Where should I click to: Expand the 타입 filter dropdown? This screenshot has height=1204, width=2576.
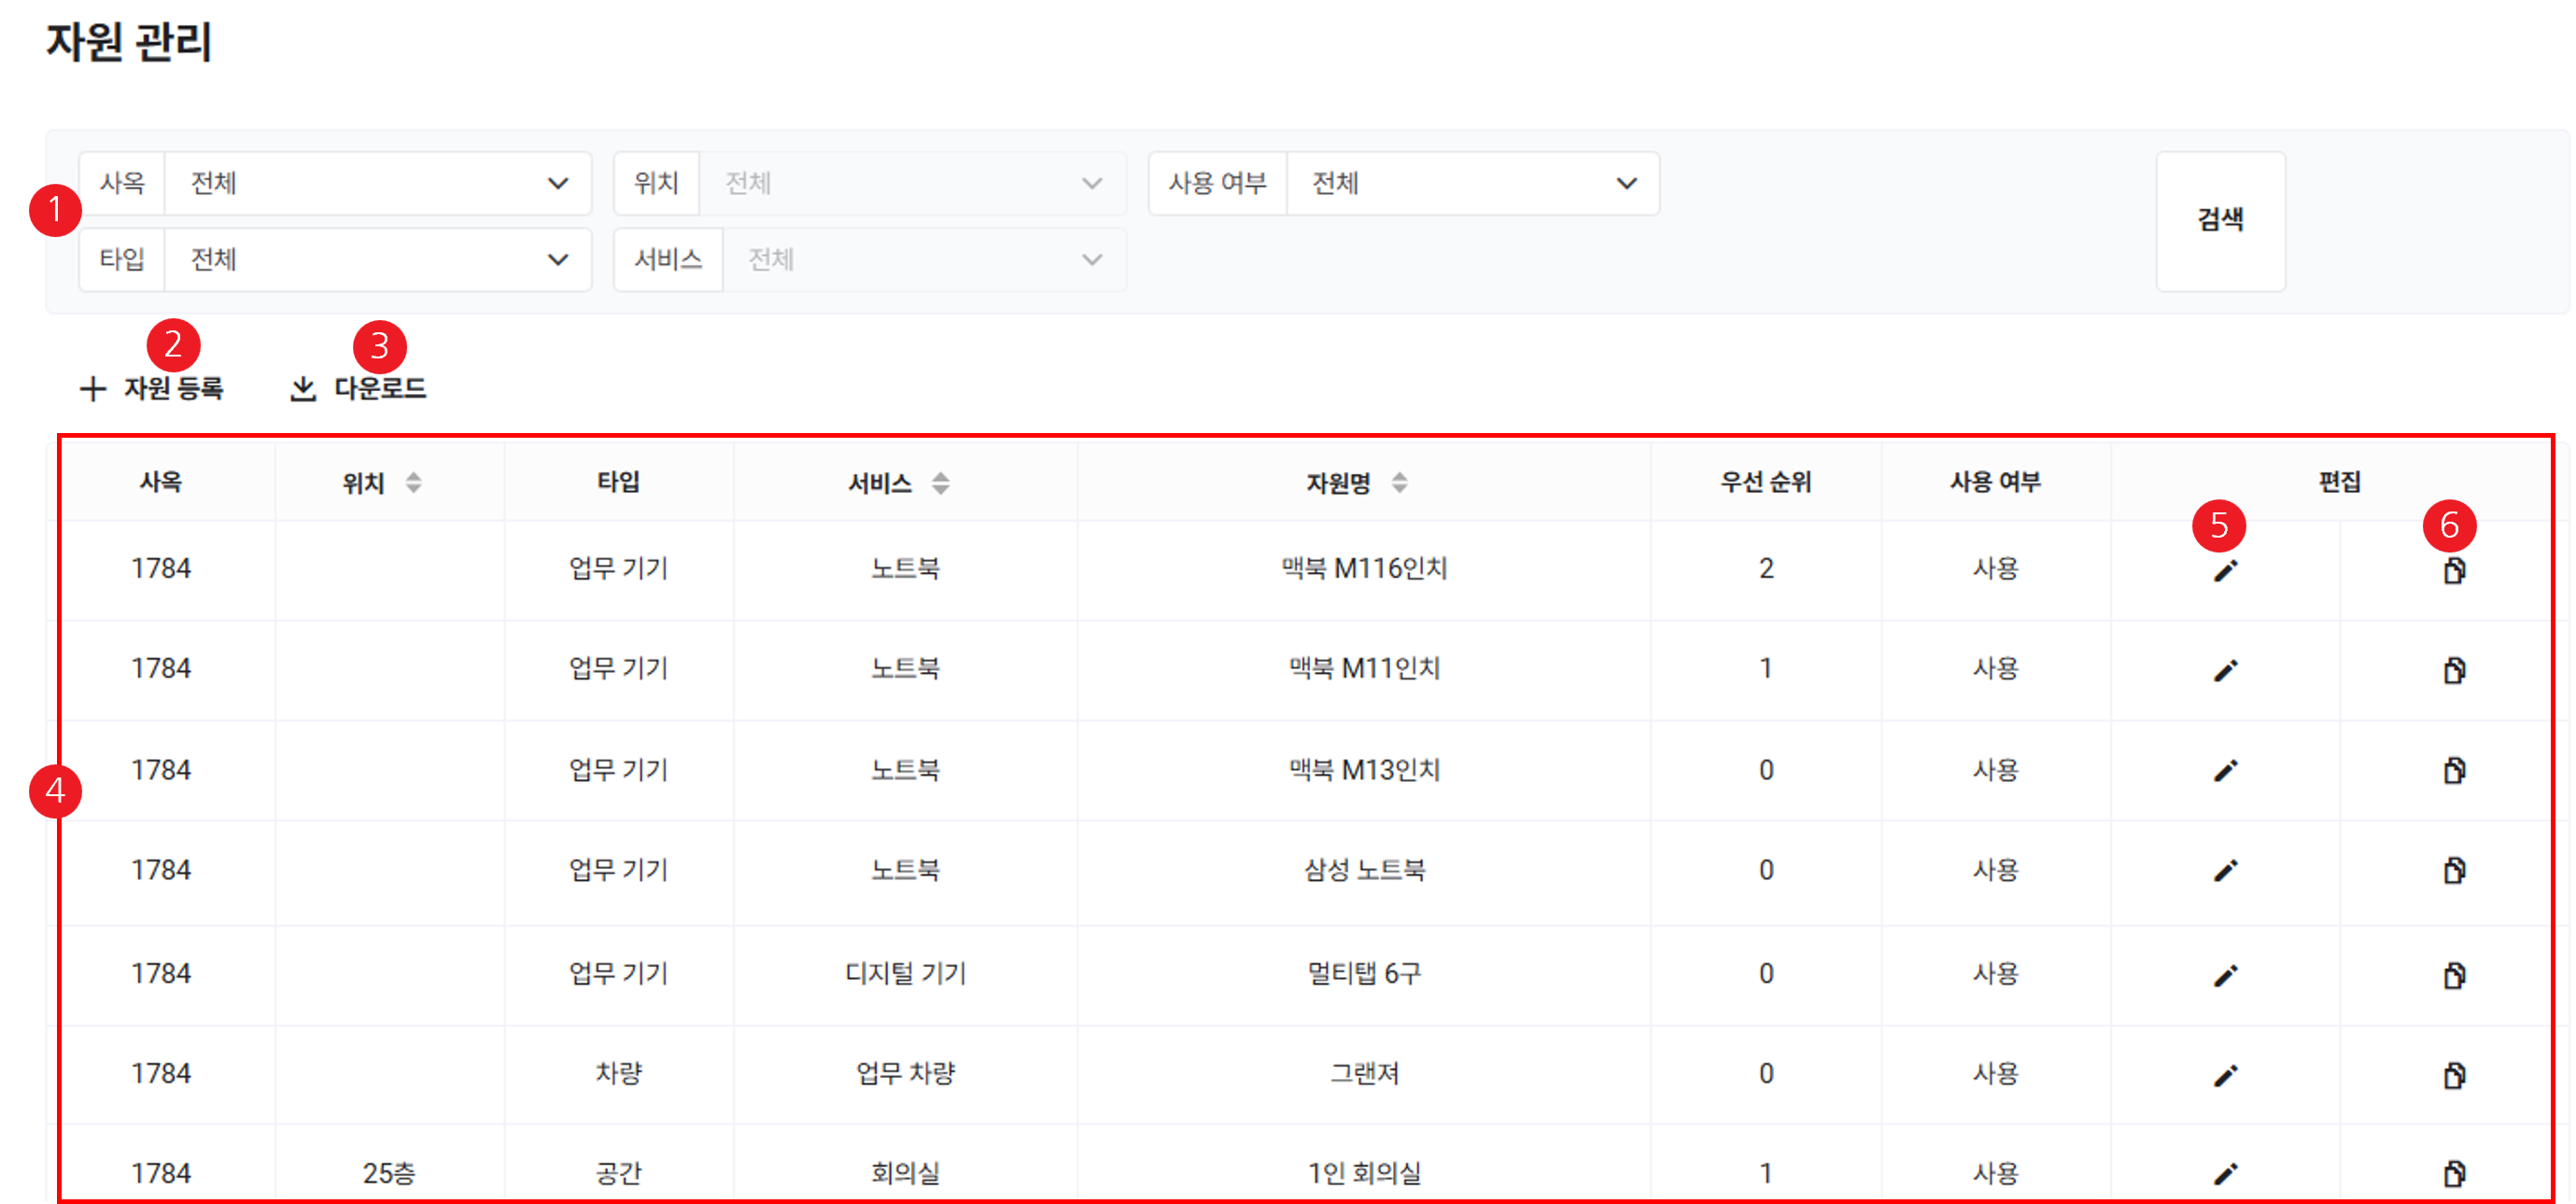377,260
